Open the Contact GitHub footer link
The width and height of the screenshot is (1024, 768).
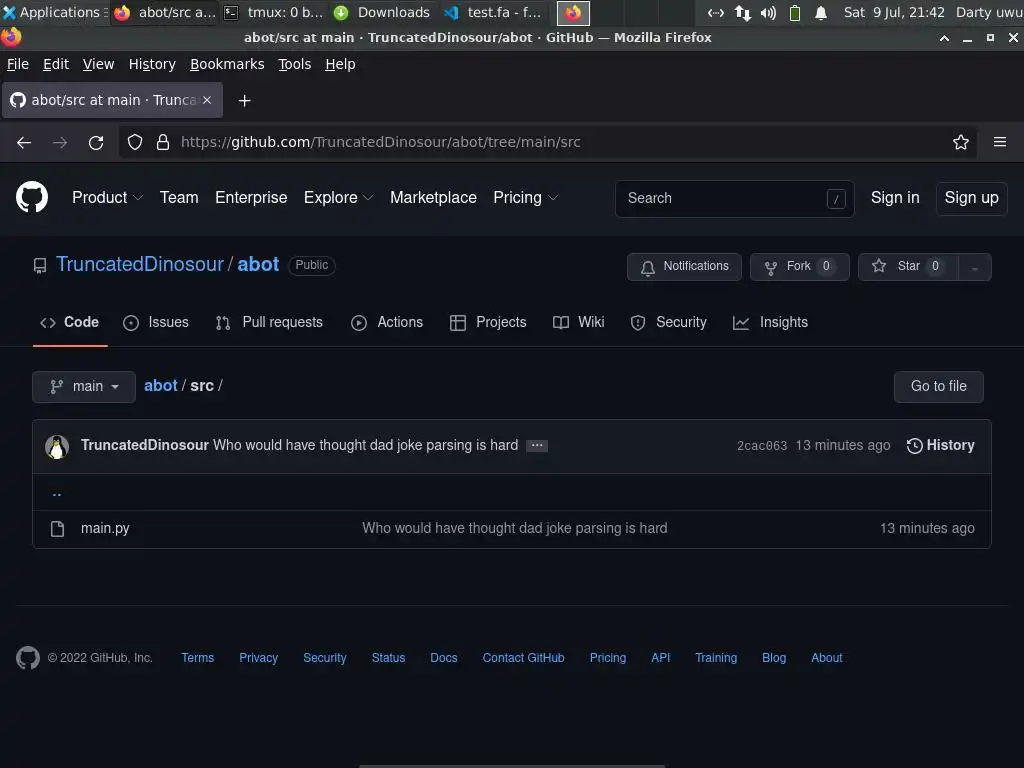click(523, 658)
